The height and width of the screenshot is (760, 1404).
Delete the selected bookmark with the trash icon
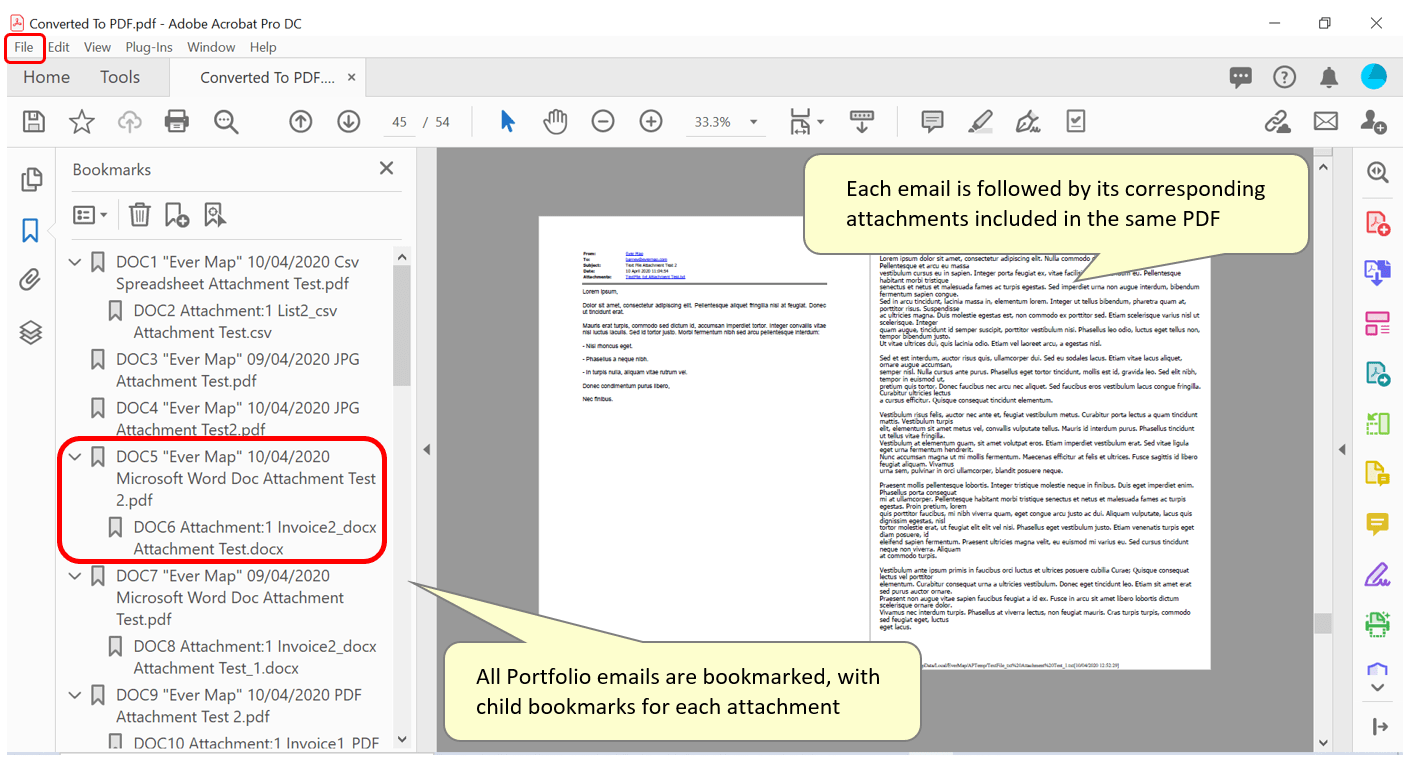click(x=140, y=214)
